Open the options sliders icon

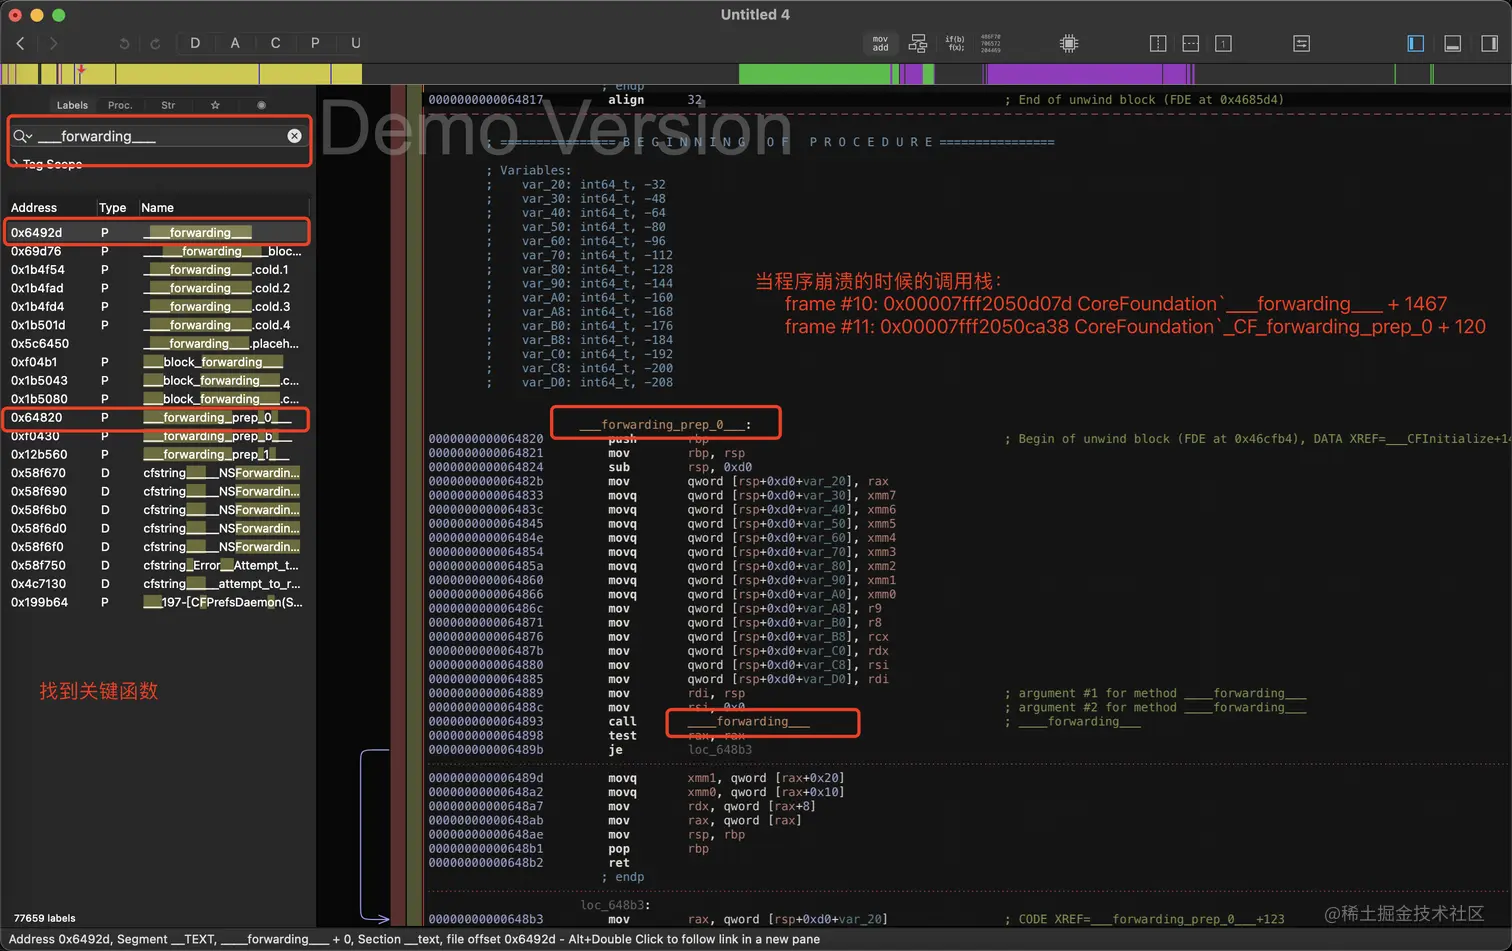click(1301, 44)
